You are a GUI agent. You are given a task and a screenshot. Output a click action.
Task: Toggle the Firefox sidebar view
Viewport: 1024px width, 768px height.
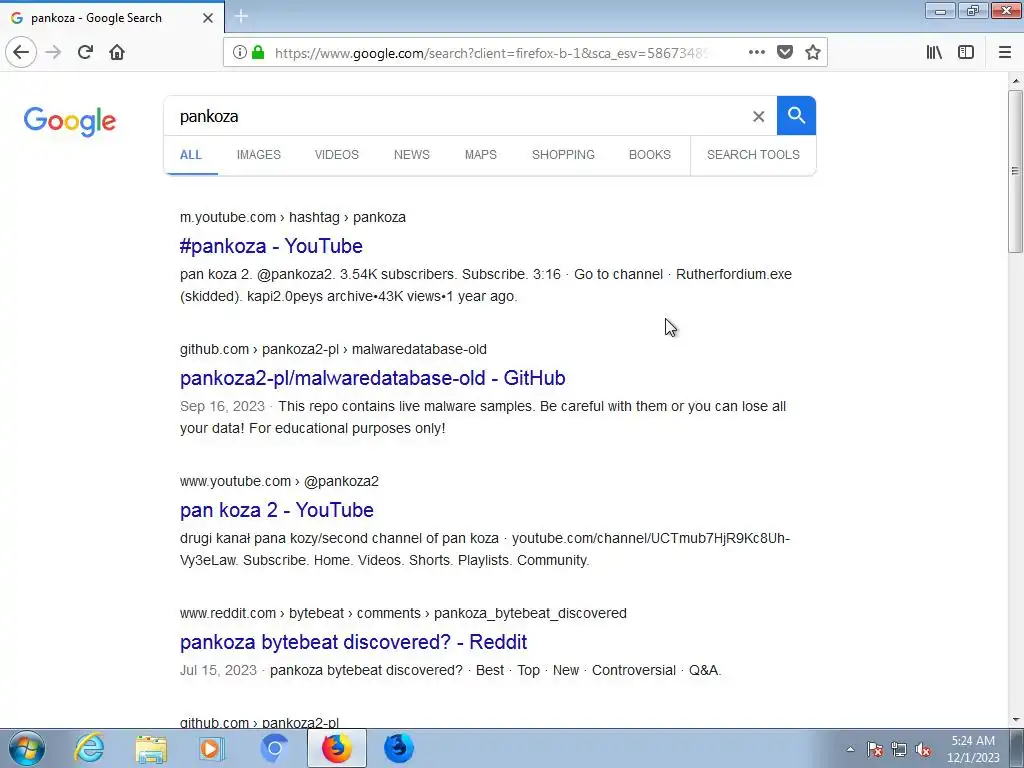(966, 52)
